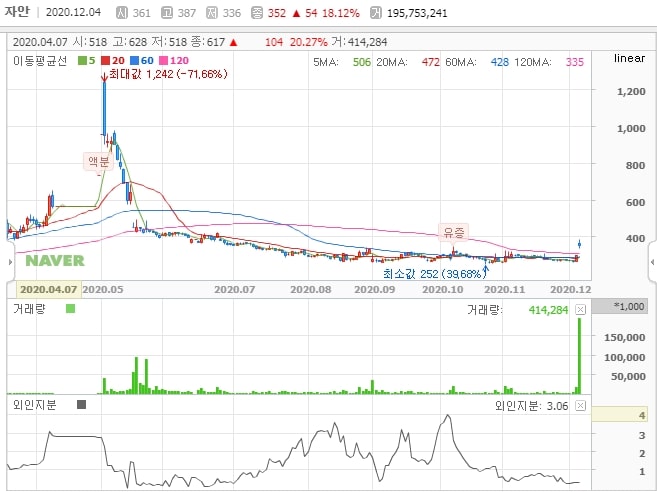The image size is (657, 492).
Task: Click the red 20-day moving average swatch
Action: [x=105, y=61]
